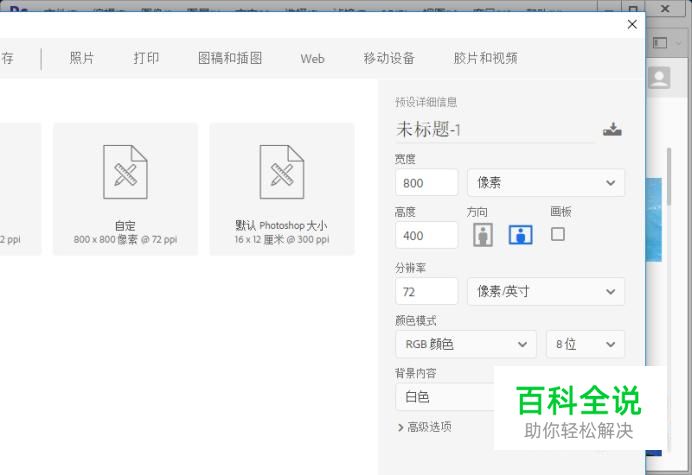The image size is (692, 475).
Task: Click the 未标题-1 document name field
Action: point(495,130)
